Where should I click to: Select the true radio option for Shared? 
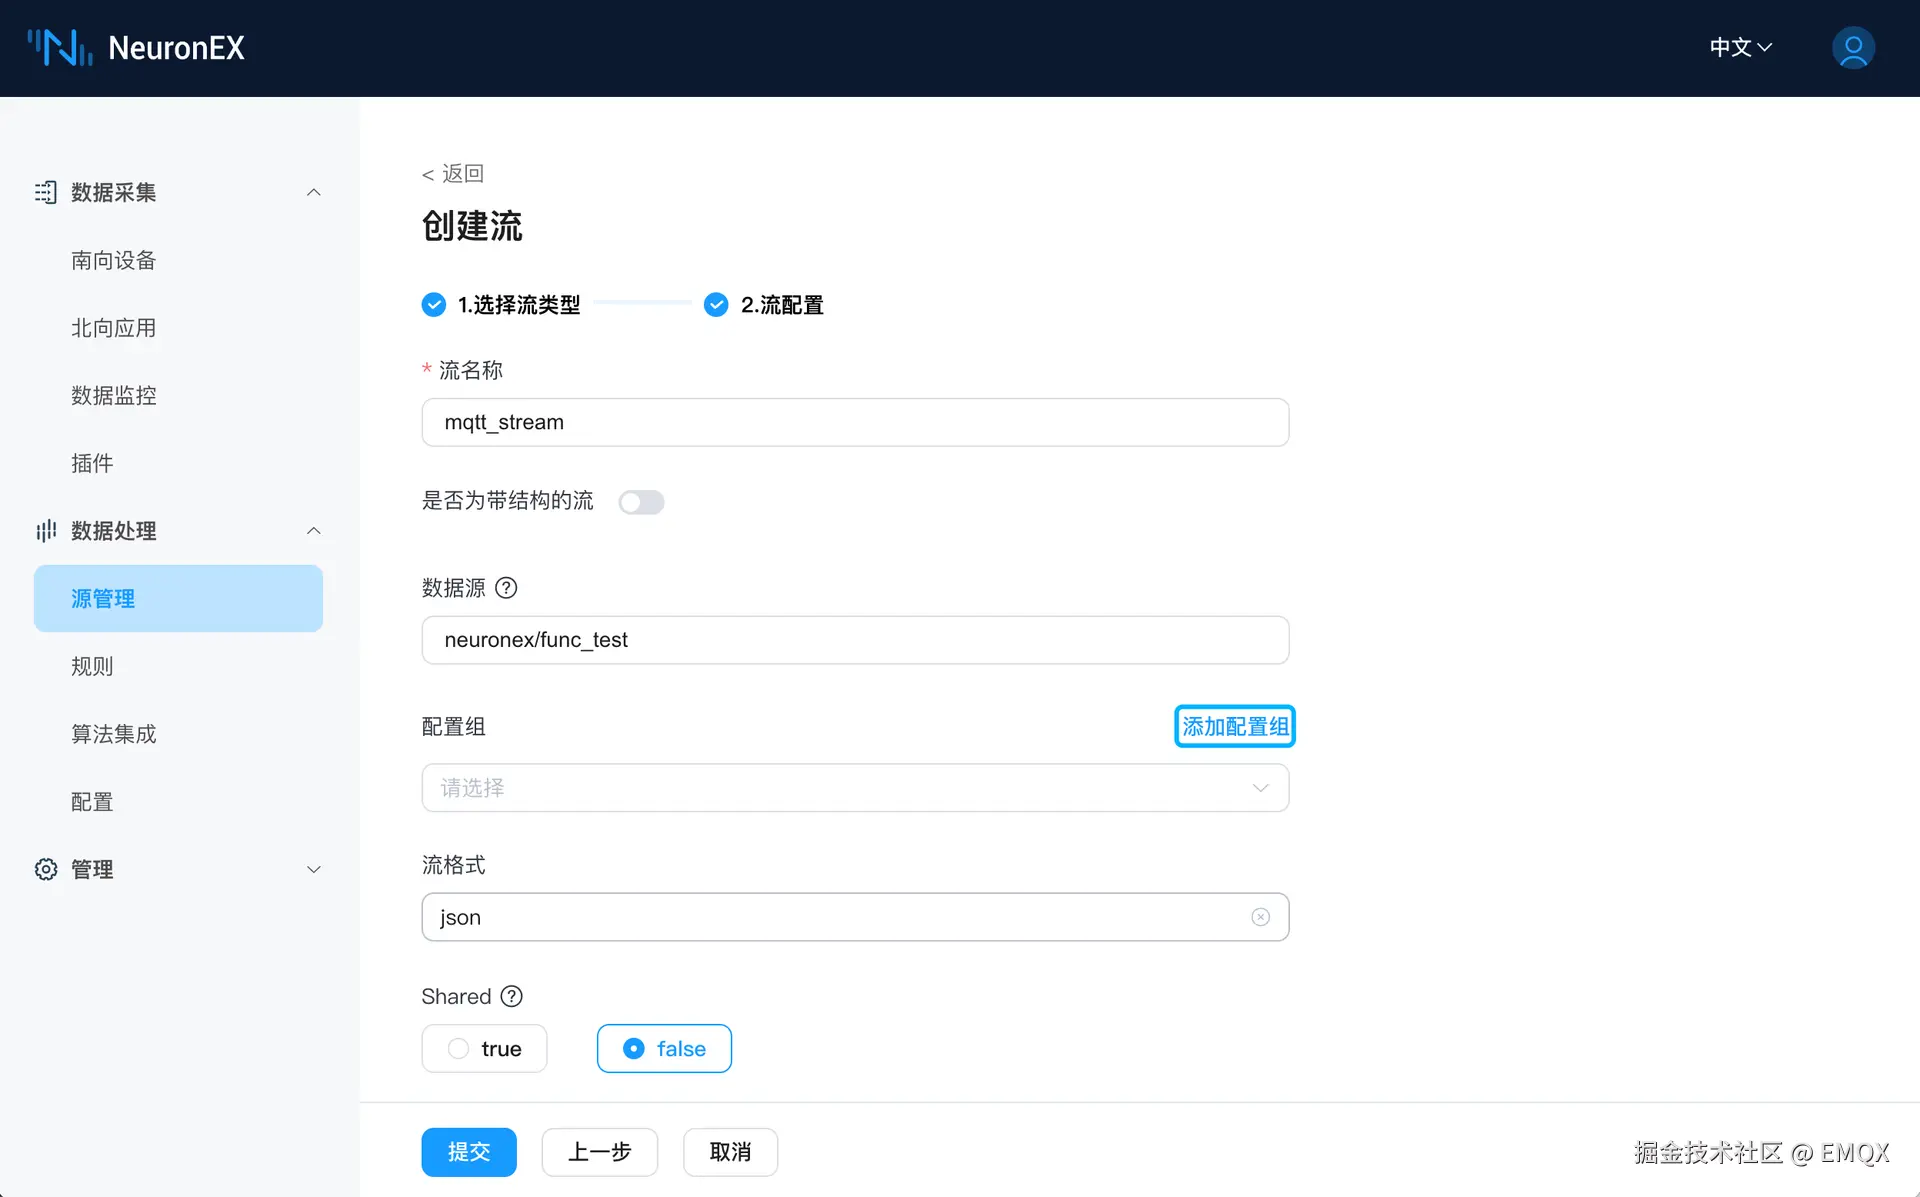click(x=484, y=1048)
